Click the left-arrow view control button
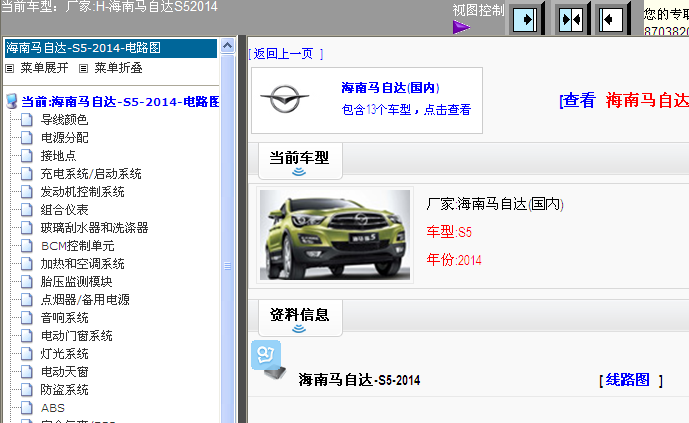The image size is (689, 423). click(x=612, y=19)
